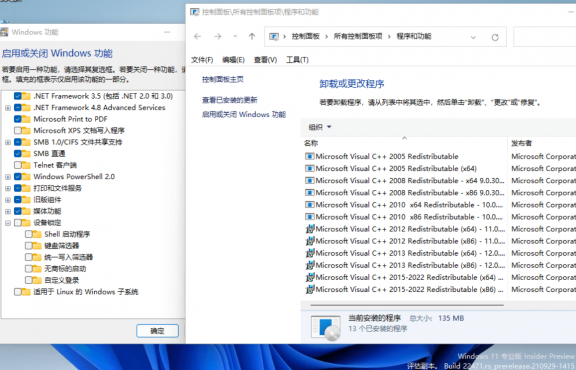Enable 适用于 Linux 的 Windows 子系统 checkbox

(18, 292)
